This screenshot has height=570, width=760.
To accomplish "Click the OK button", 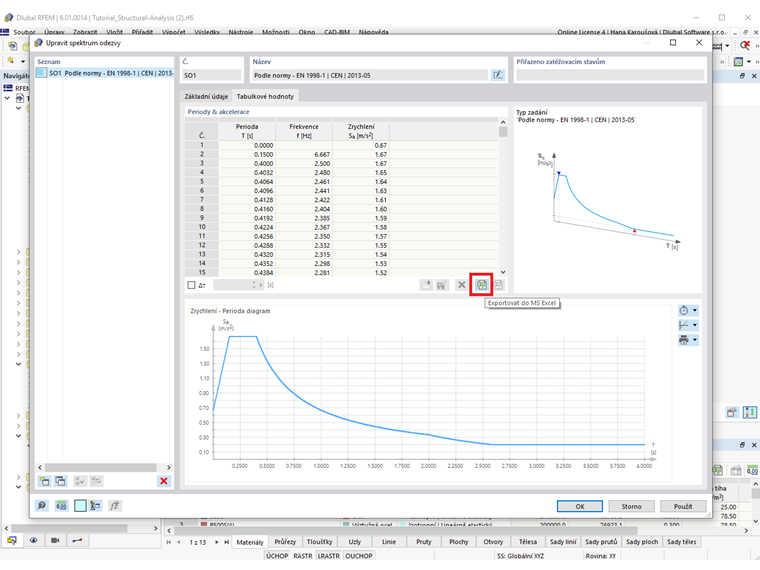I will [580, 506].
